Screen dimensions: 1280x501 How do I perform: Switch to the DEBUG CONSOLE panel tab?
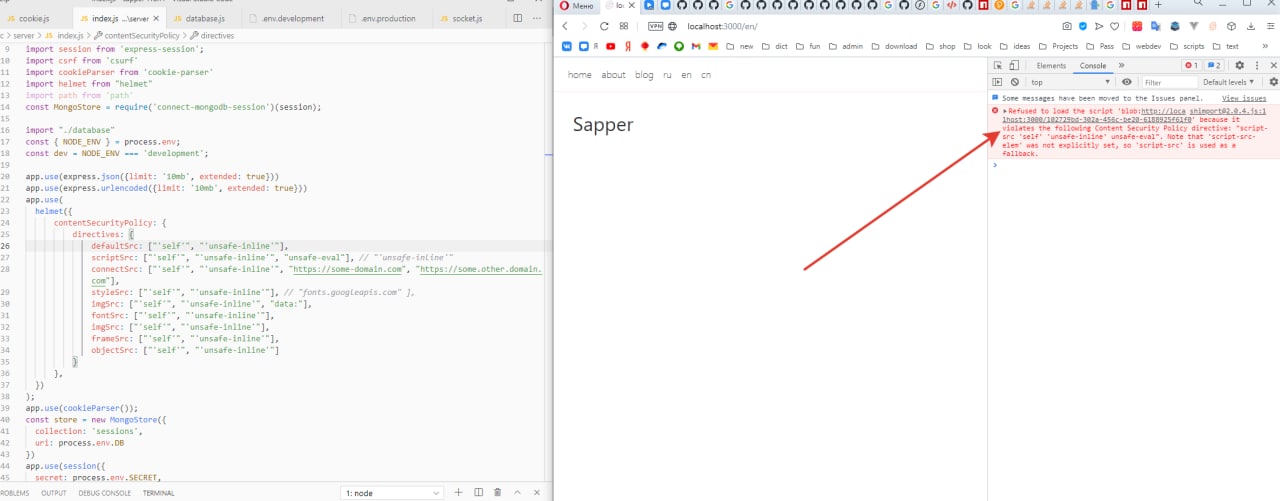[x=105, y=493]
